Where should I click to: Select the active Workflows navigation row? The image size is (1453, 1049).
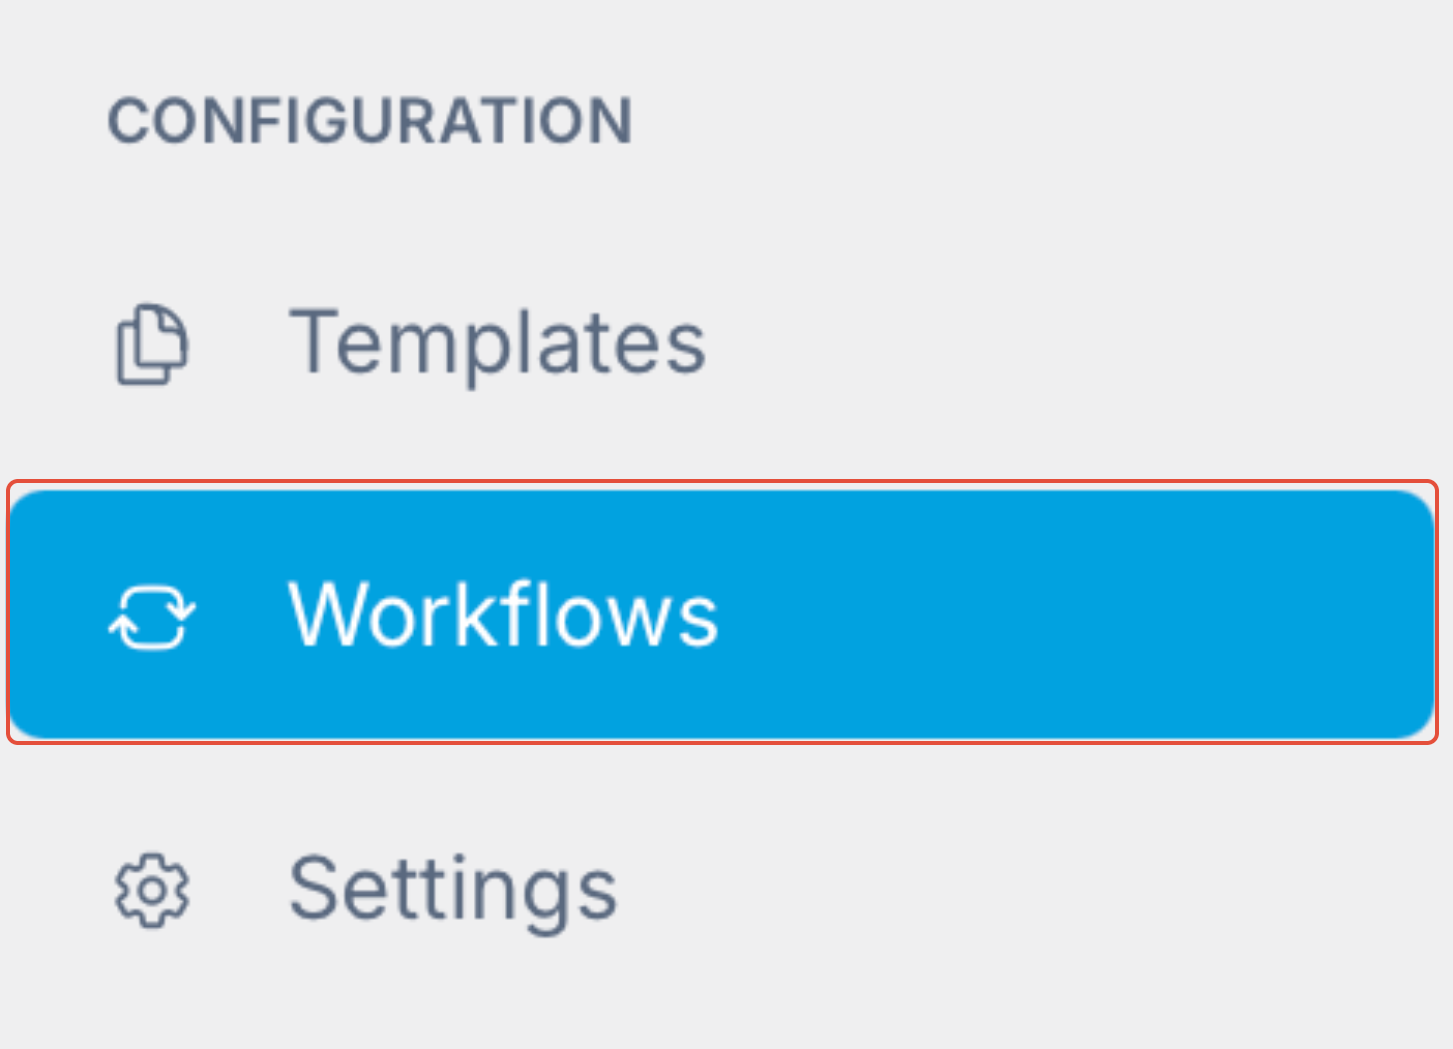(720, 614)
